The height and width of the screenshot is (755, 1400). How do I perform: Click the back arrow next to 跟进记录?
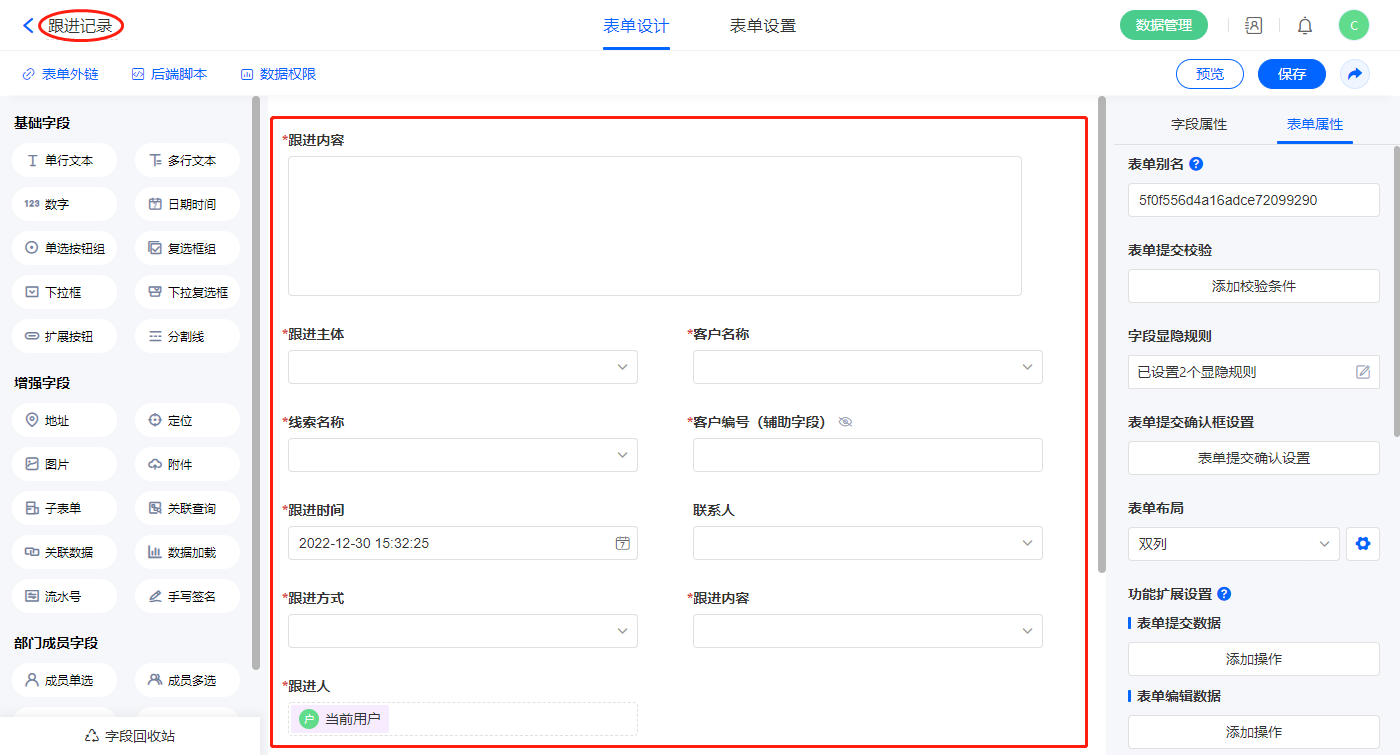[28, 26]
